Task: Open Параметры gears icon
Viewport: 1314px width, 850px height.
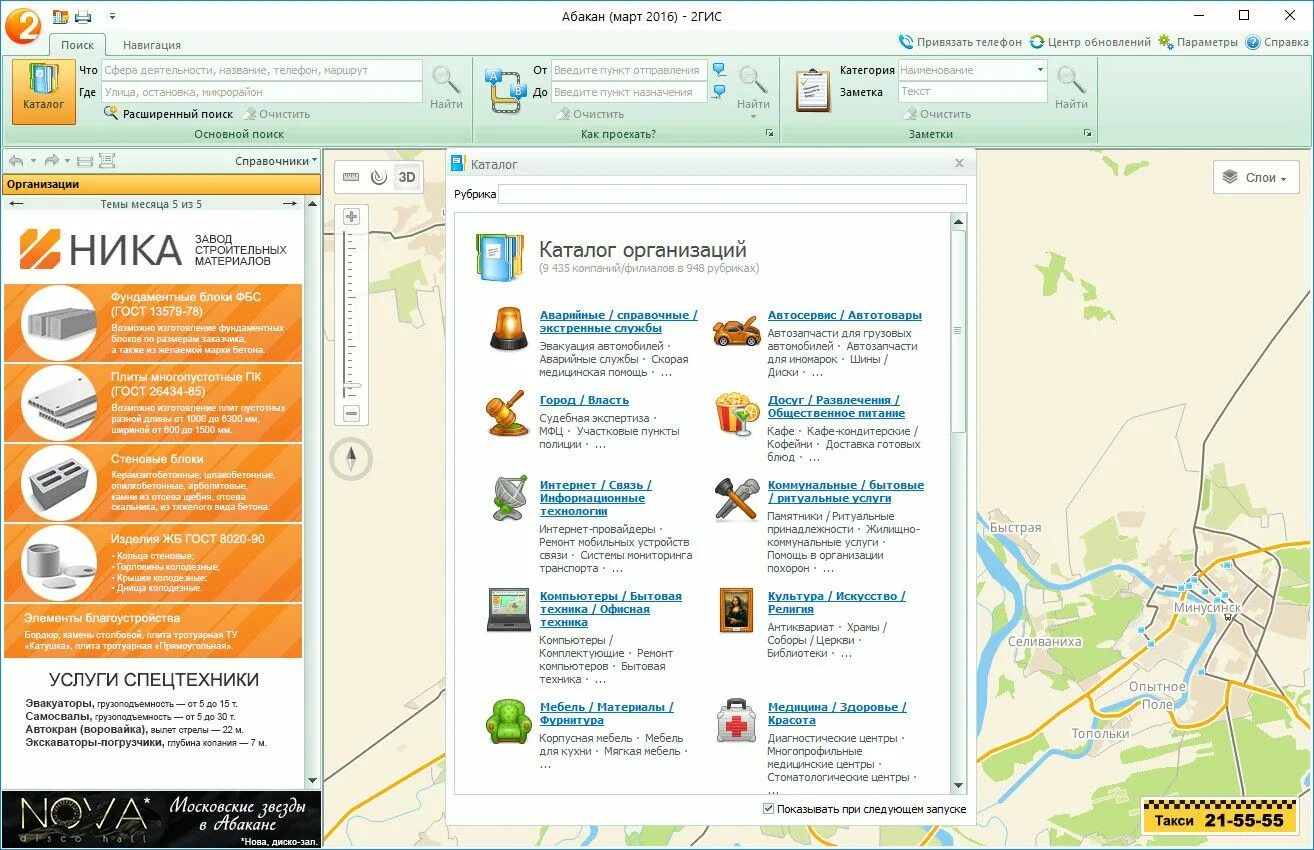Action: point(1166,42)
